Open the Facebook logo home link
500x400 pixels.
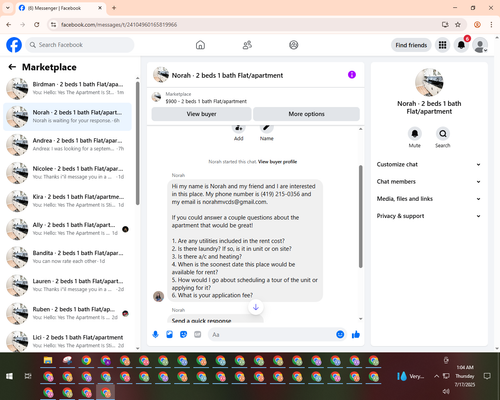(14, 45)
